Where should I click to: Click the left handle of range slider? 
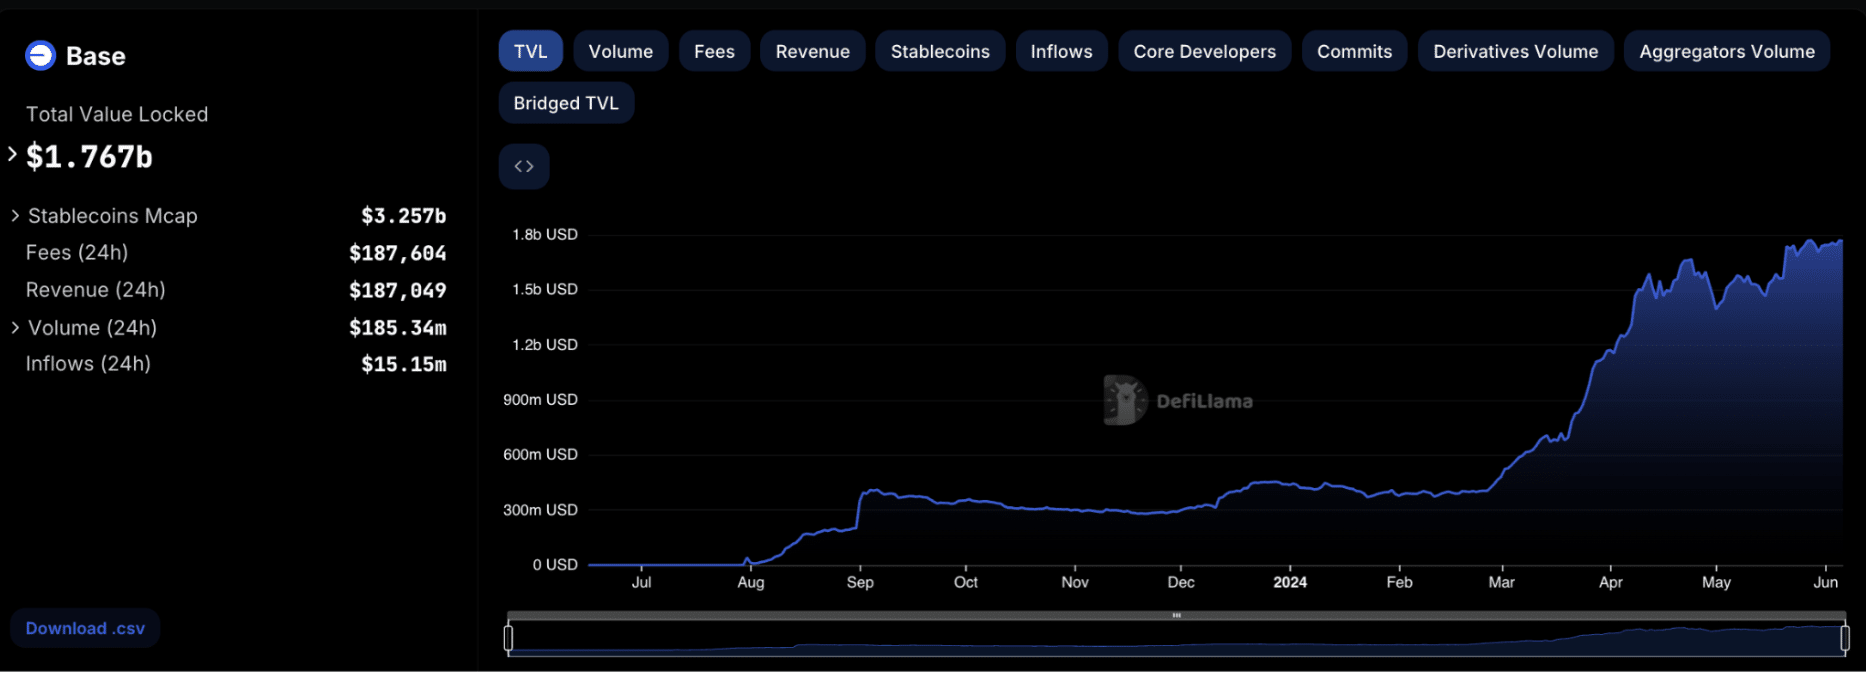click(509, 637)
